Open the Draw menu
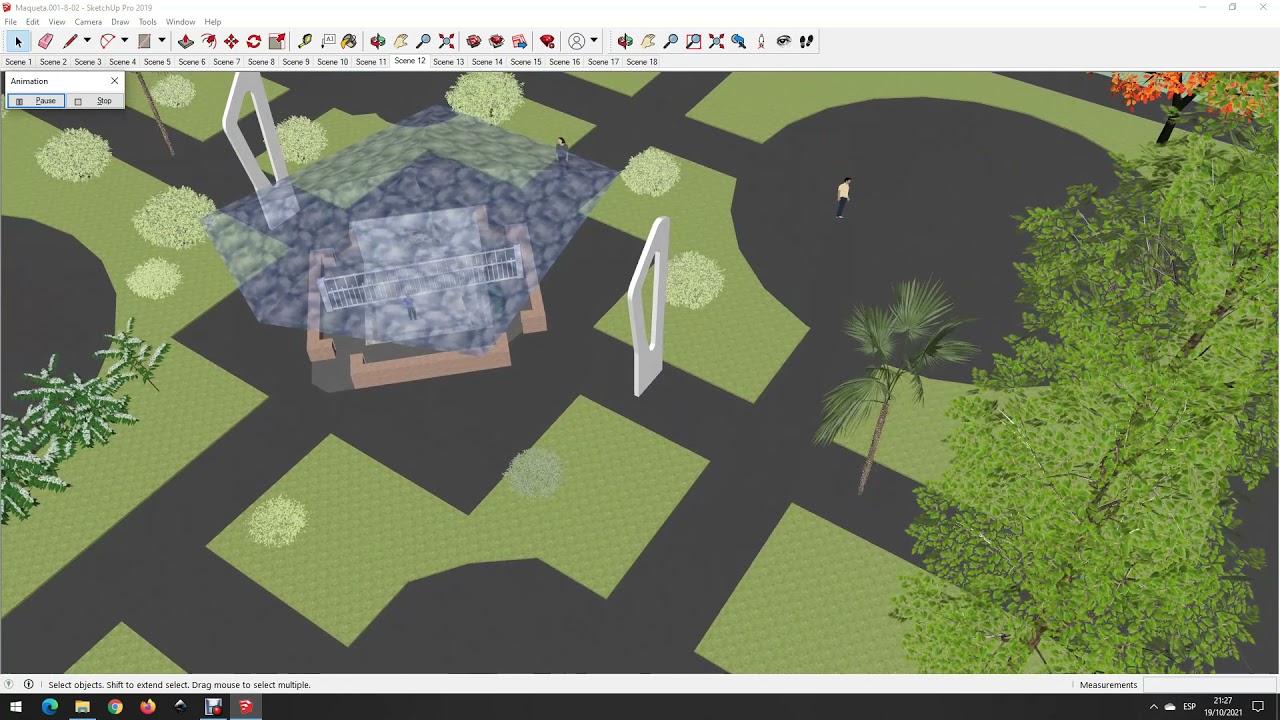This screenshot has height=720, width=1280. click(120, 21)
